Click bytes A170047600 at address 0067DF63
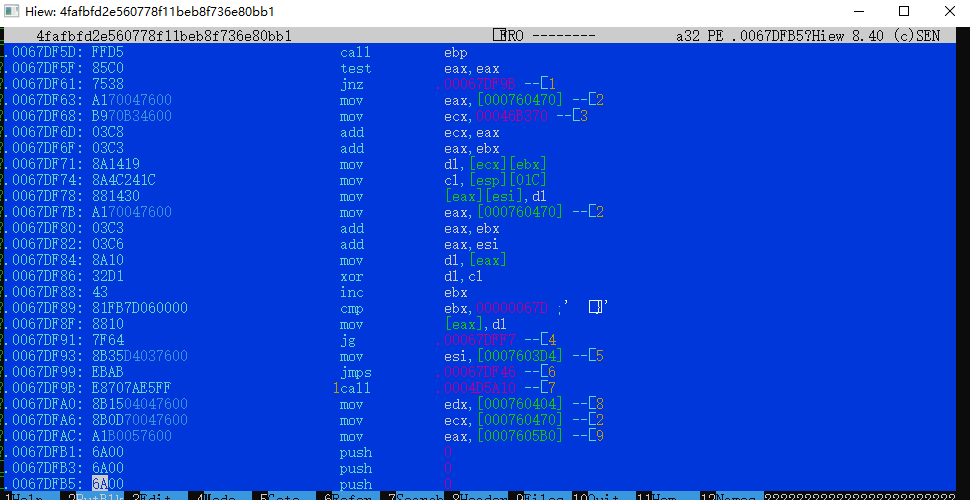970x500 pixels. [x=132, y=100]
